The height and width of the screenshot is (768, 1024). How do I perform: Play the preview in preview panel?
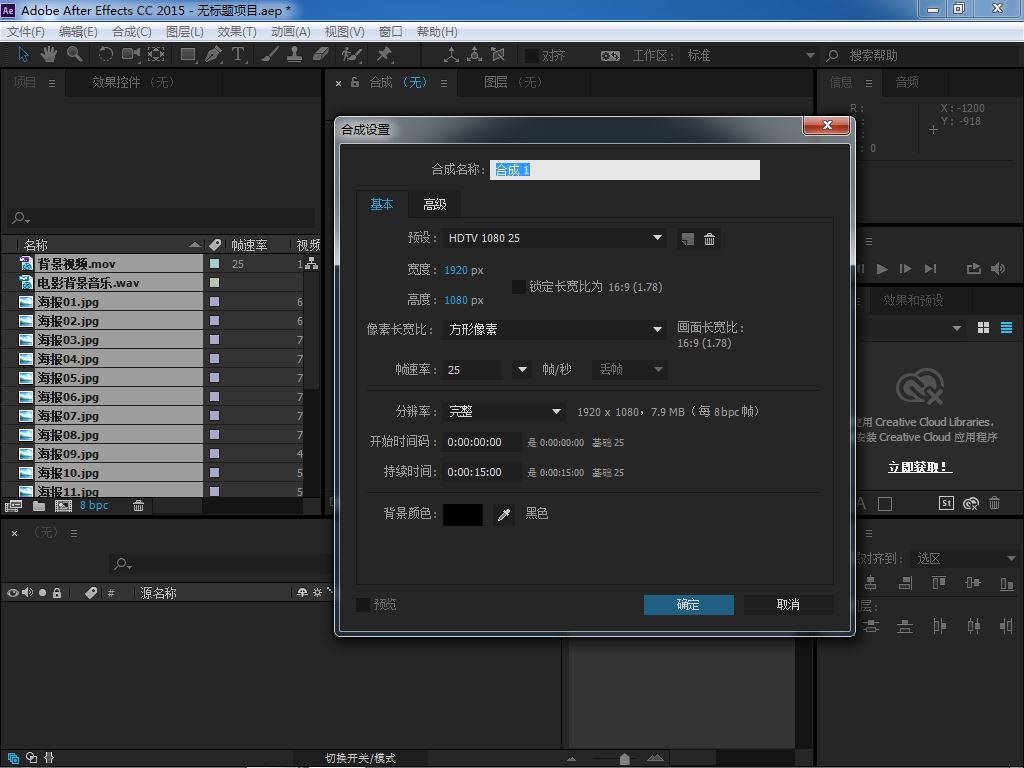point(882,268)
